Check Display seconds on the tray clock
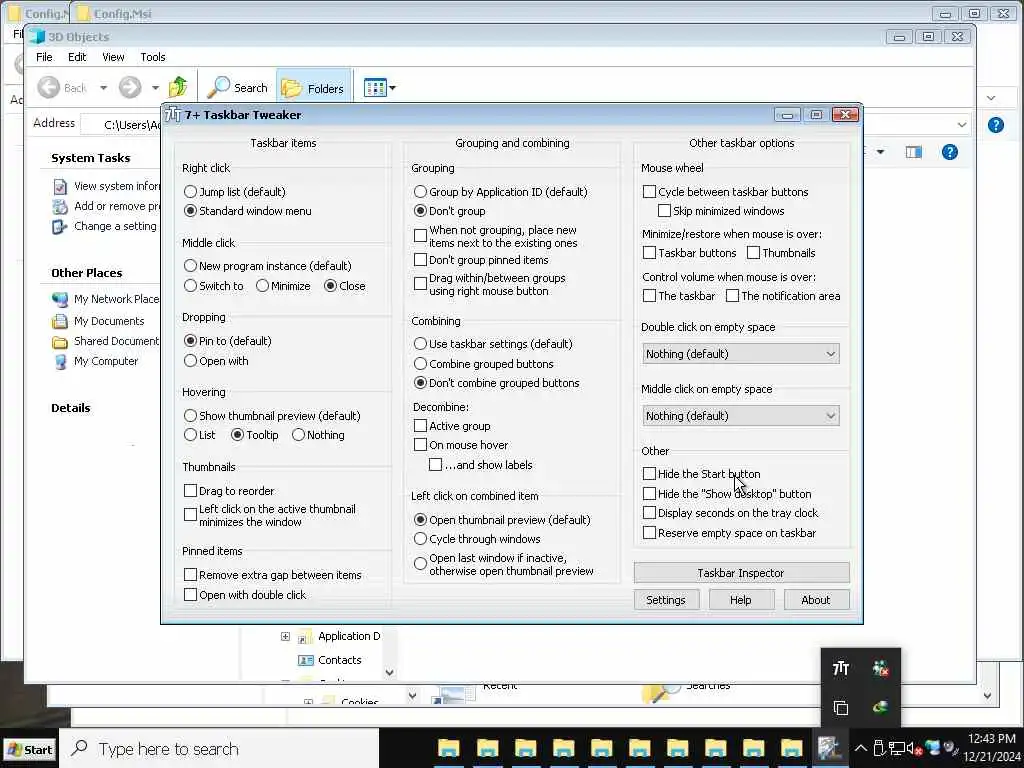The image size is (1024, 768). [x=649, y=513]
